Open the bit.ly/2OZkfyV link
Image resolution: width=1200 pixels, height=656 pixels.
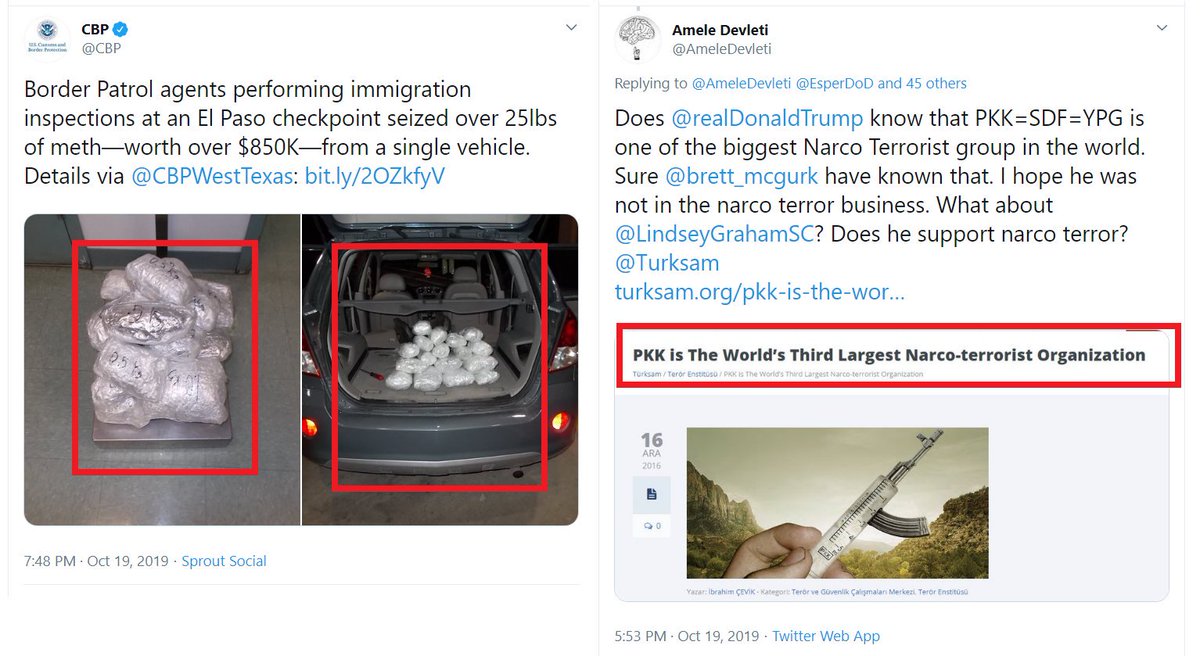(375, 176)
